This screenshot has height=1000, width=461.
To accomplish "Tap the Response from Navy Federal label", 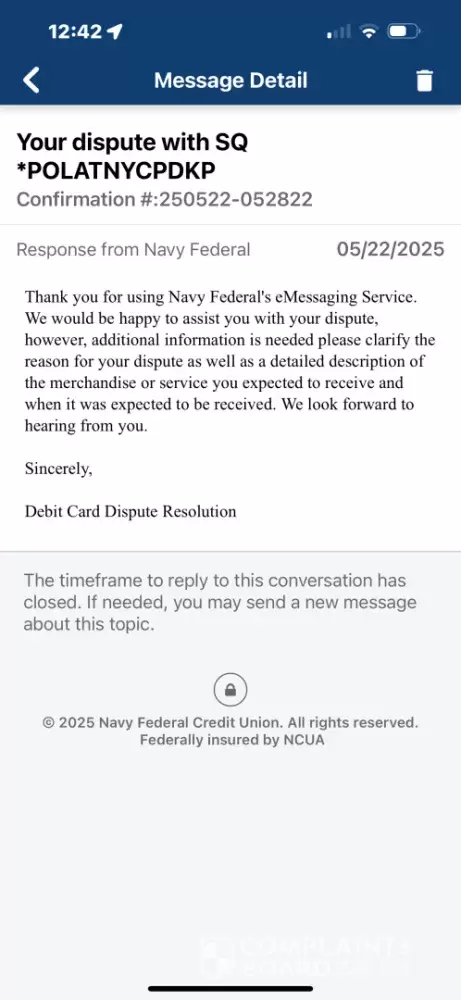I will click(133, 249).
